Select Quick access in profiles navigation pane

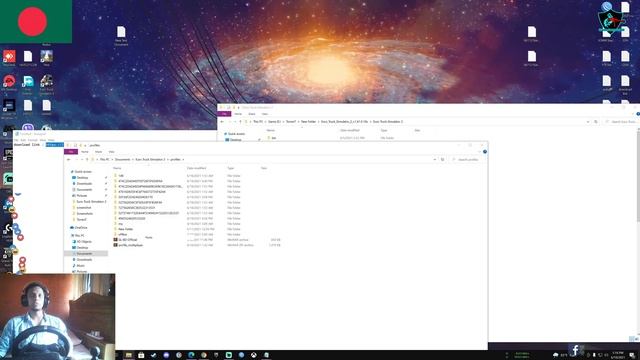[83, 172]
